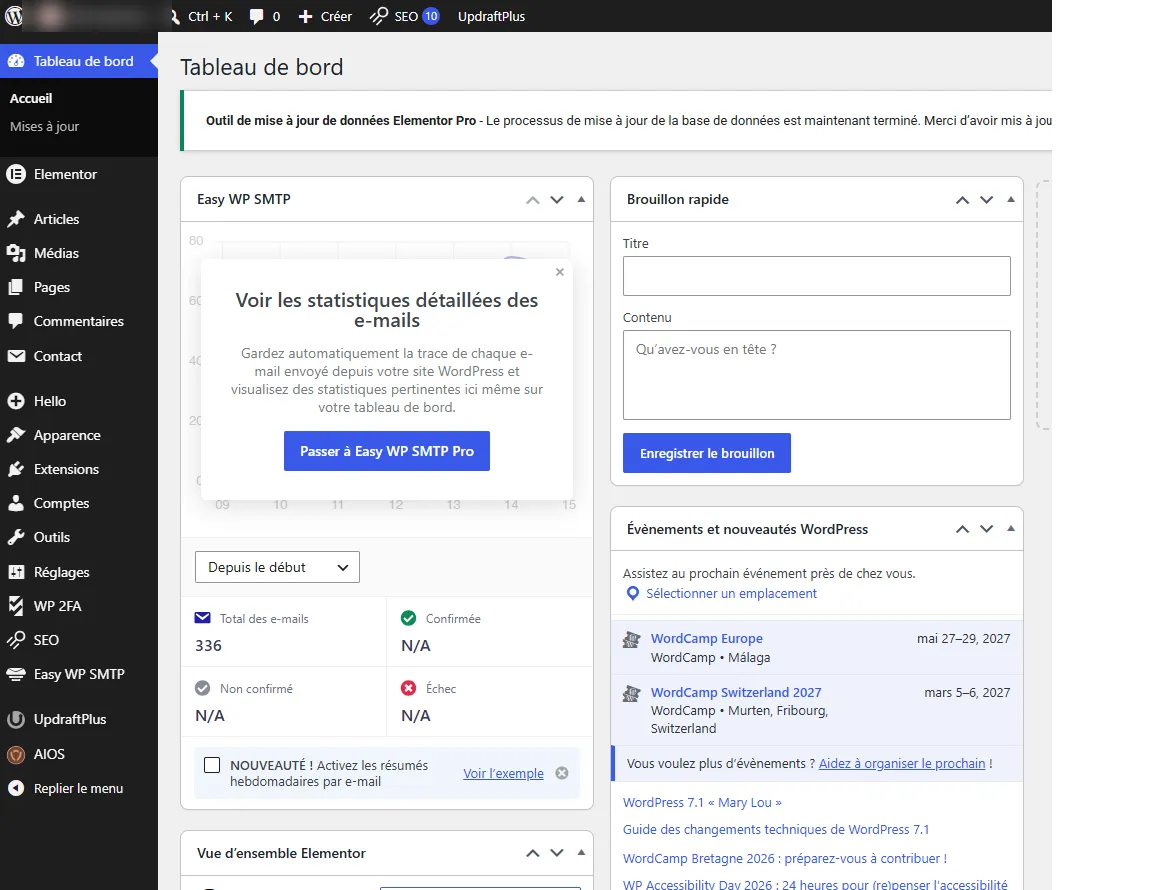Click the Réglages settings icon

[15, 572]
